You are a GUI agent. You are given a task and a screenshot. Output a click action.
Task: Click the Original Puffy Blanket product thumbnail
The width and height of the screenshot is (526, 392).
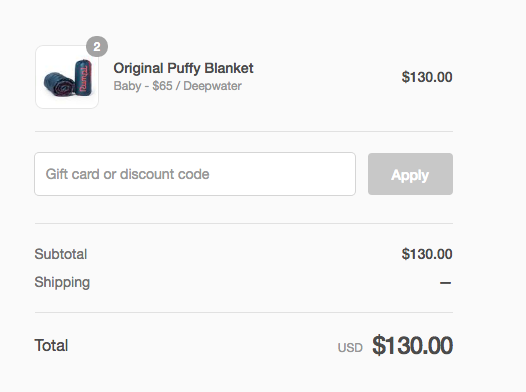(67, 77)
